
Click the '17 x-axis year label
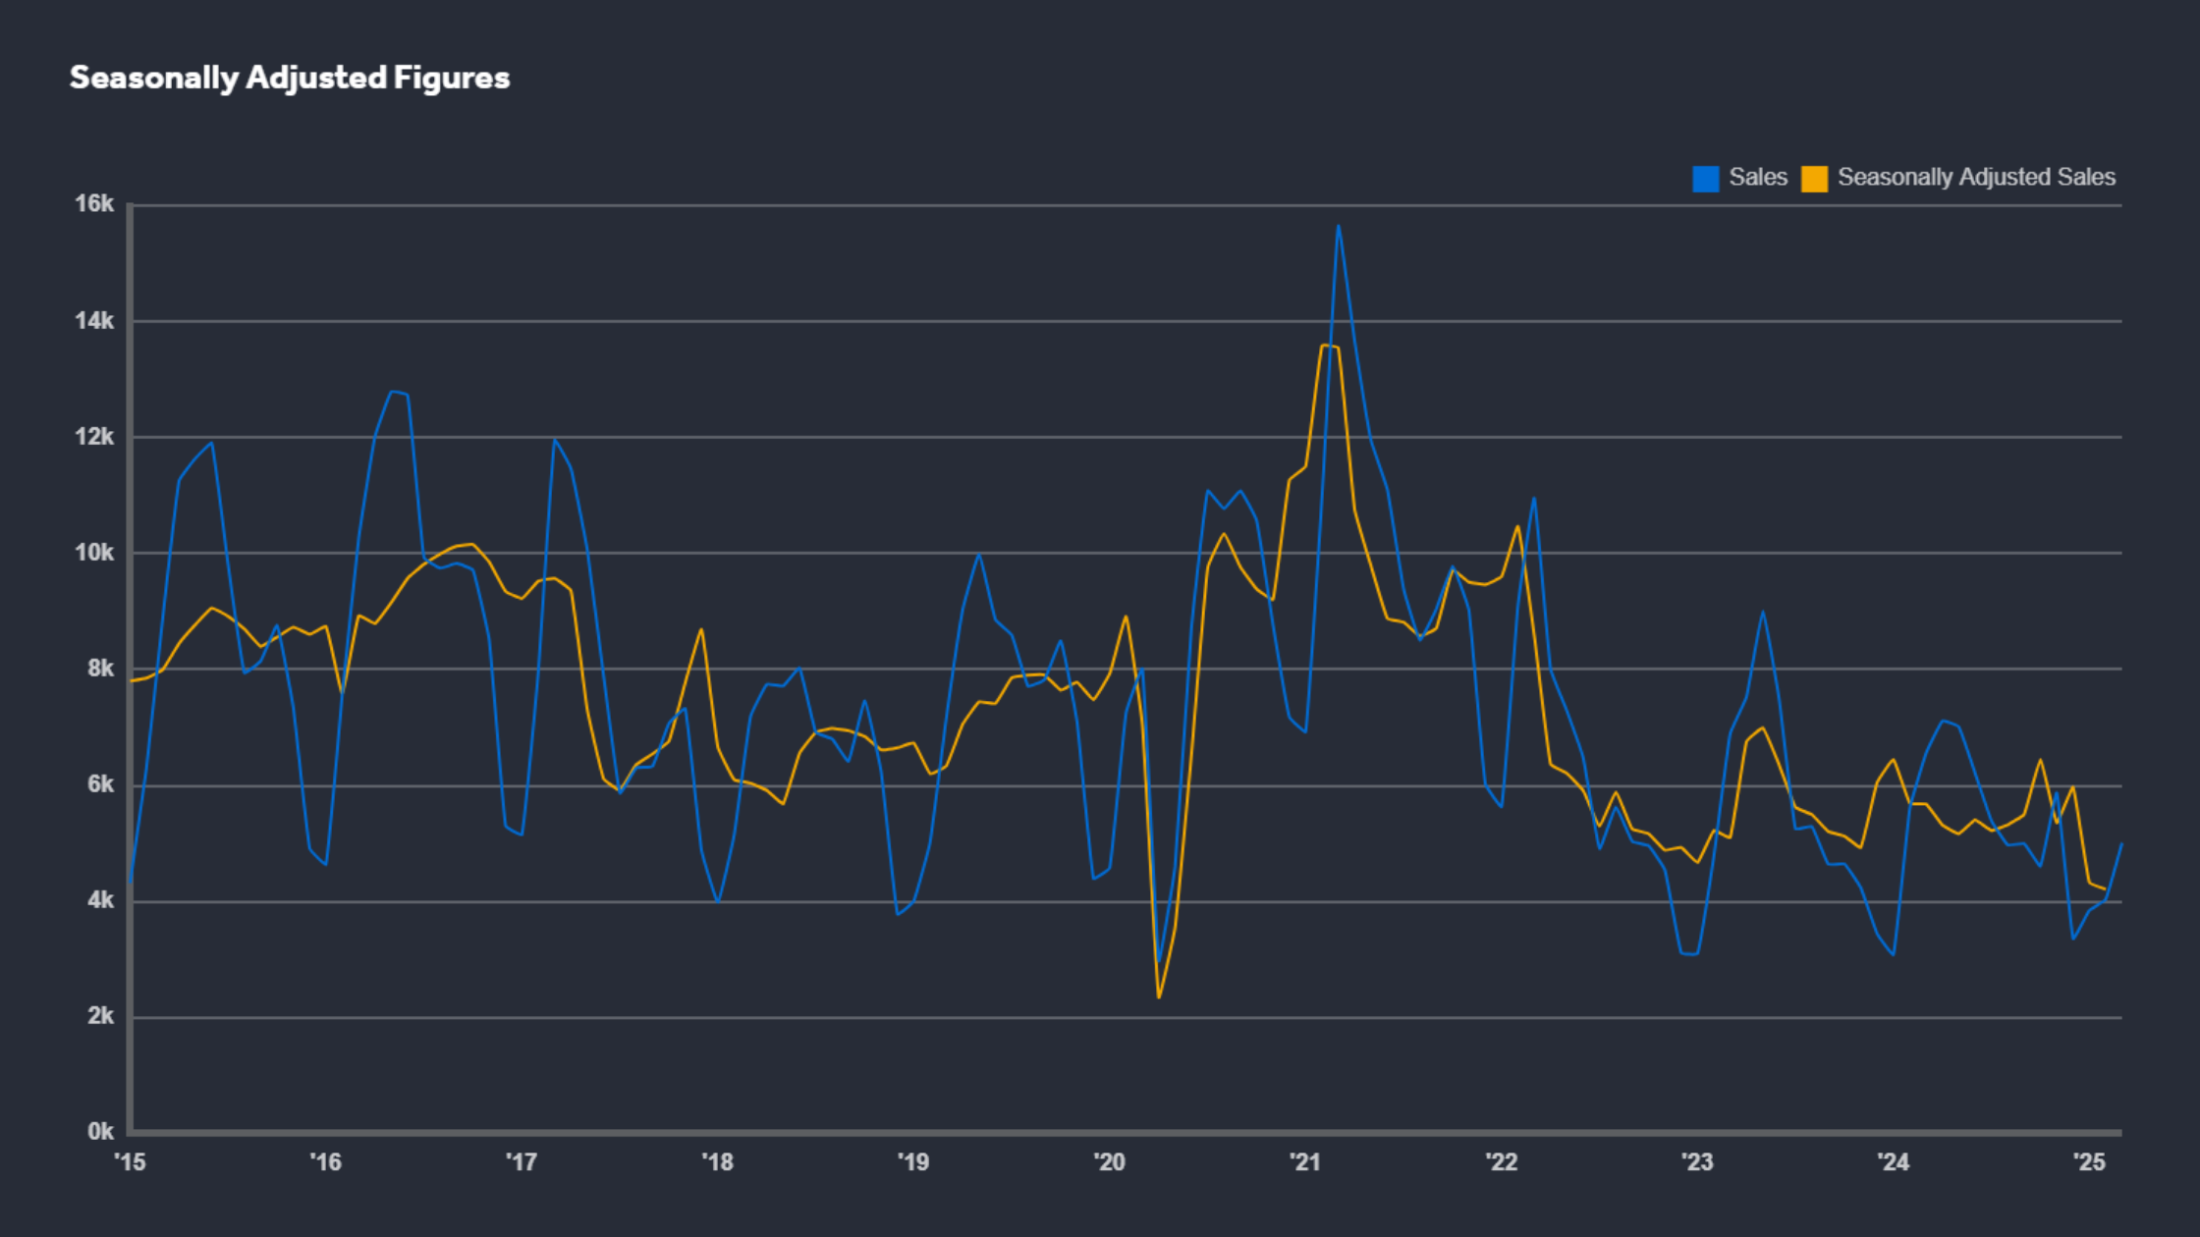(521, 1163)
